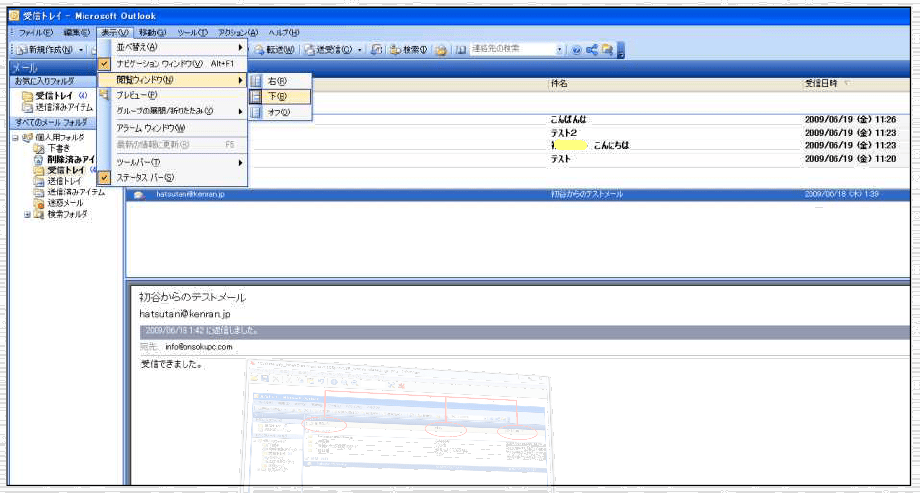920x493 pixels.
Task: Open the 閲覧ウィンドウ (Reading Pane) submenu
Action: pyautogui.click(x=172, y=80)
